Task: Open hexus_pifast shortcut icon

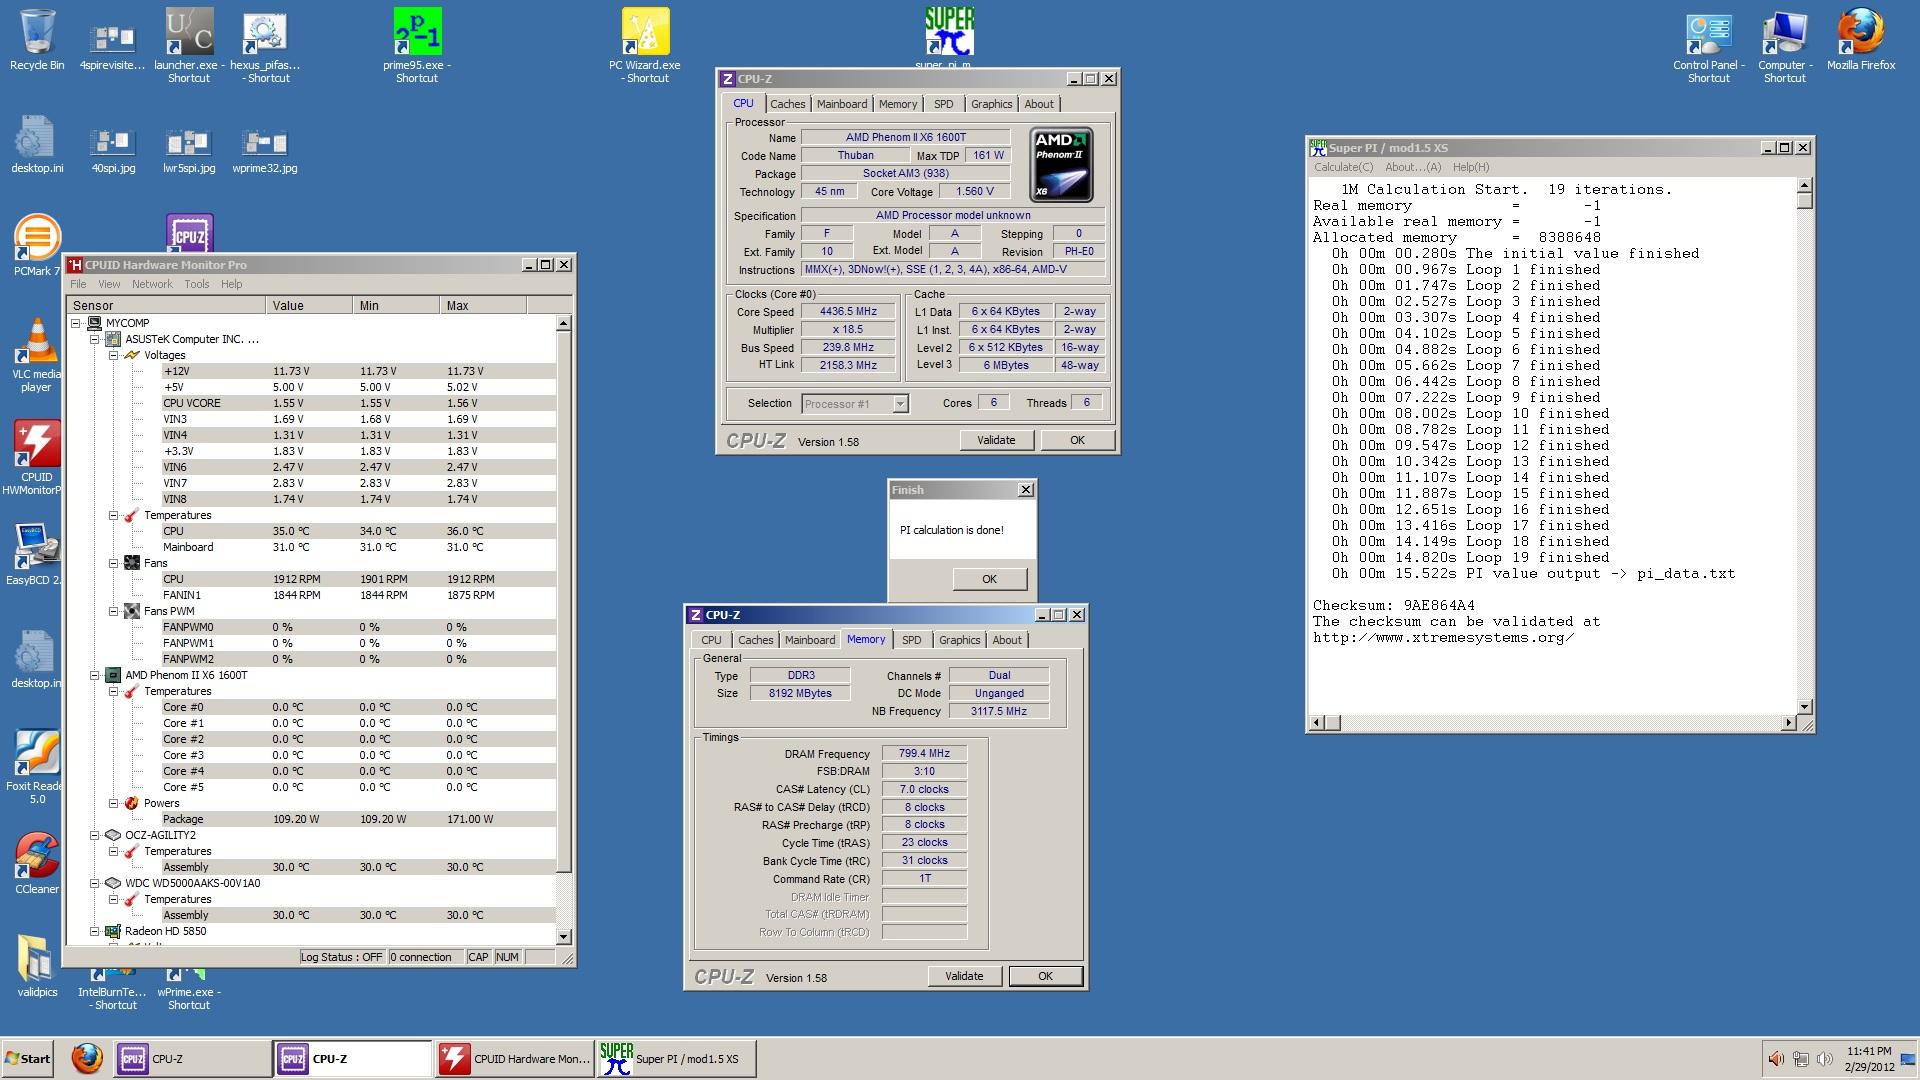Action: tap(265, 45)
